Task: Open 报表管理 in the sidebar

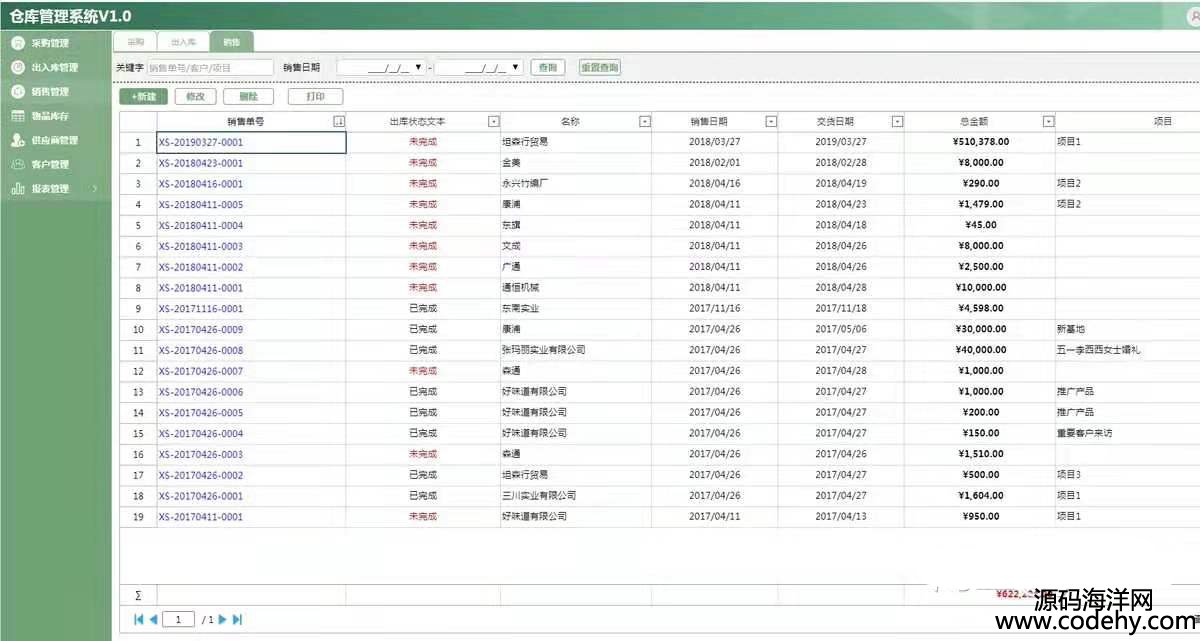Action: pyautogui.click(x=49, y=188)
